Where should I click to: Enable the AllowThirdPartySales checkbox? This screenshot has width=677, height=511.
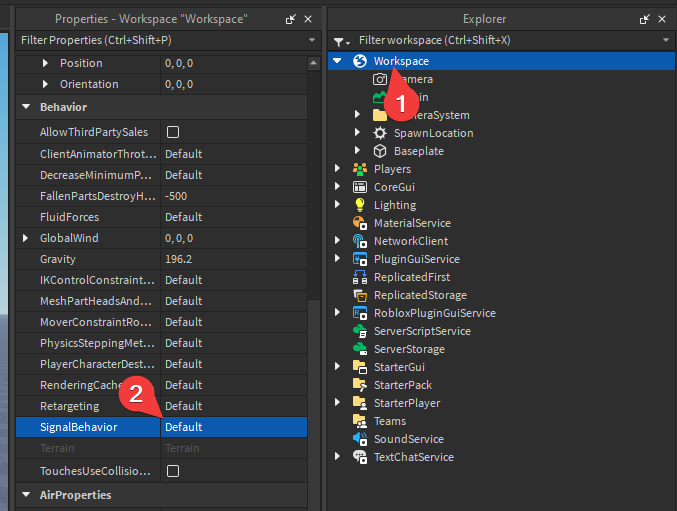point(173,132)
